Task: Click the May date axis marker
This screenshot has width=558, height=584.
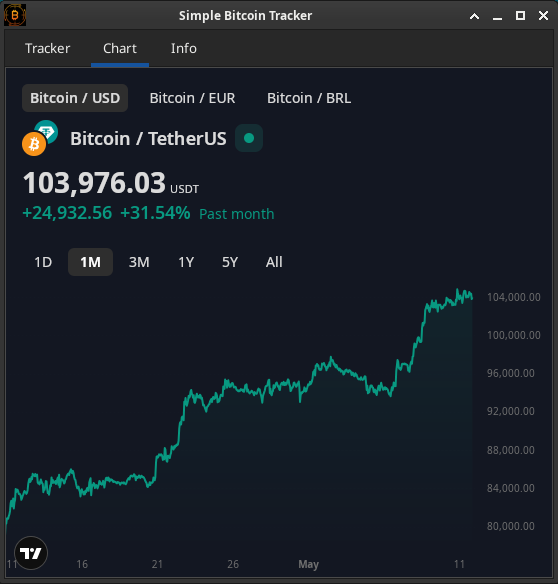Action: point(308,564)
